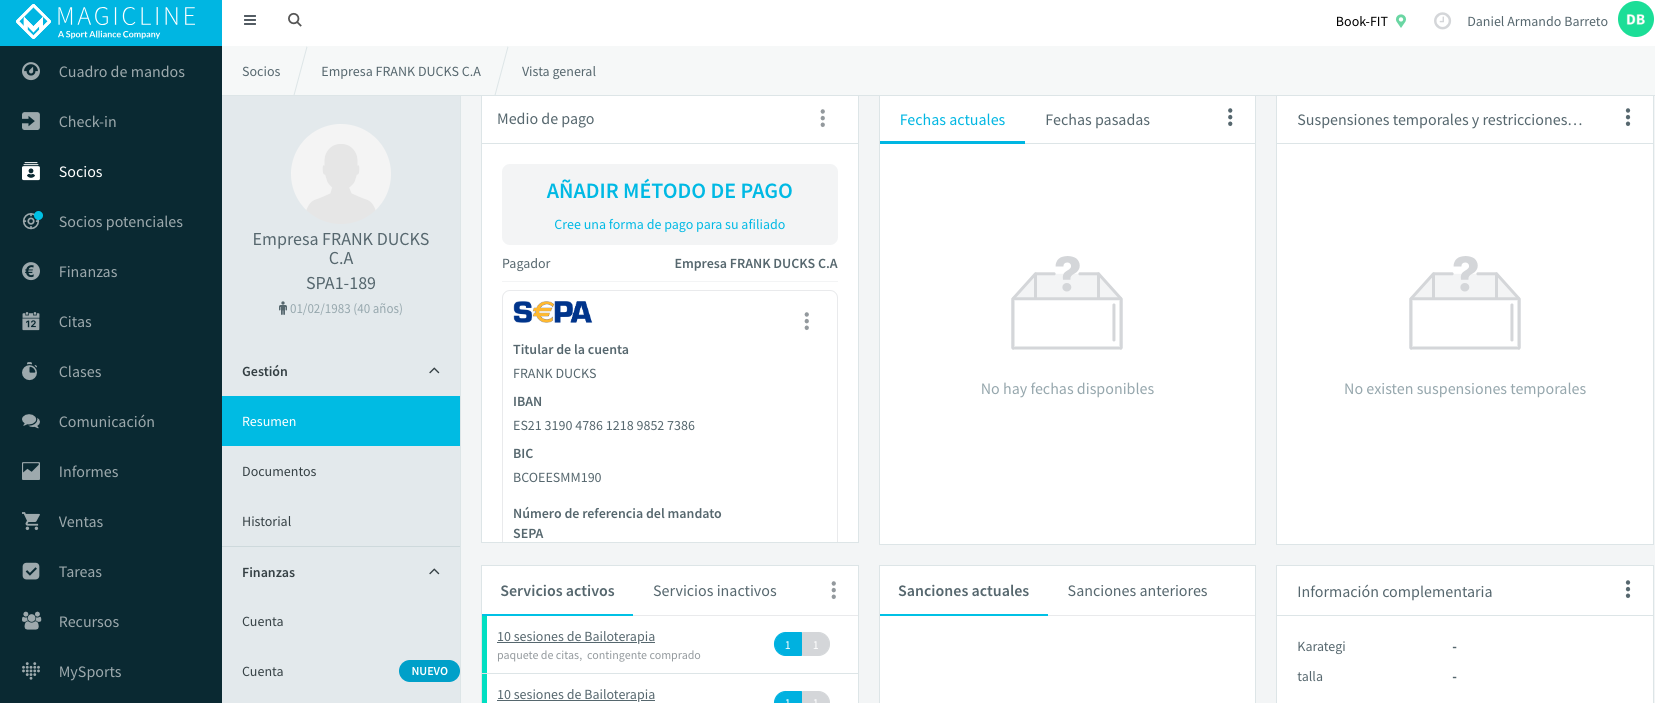Image resolution: width=1655 pixels, height=703 pixels.
Task: Open SEPA card three-dot menu
Action: click(806, 321)
